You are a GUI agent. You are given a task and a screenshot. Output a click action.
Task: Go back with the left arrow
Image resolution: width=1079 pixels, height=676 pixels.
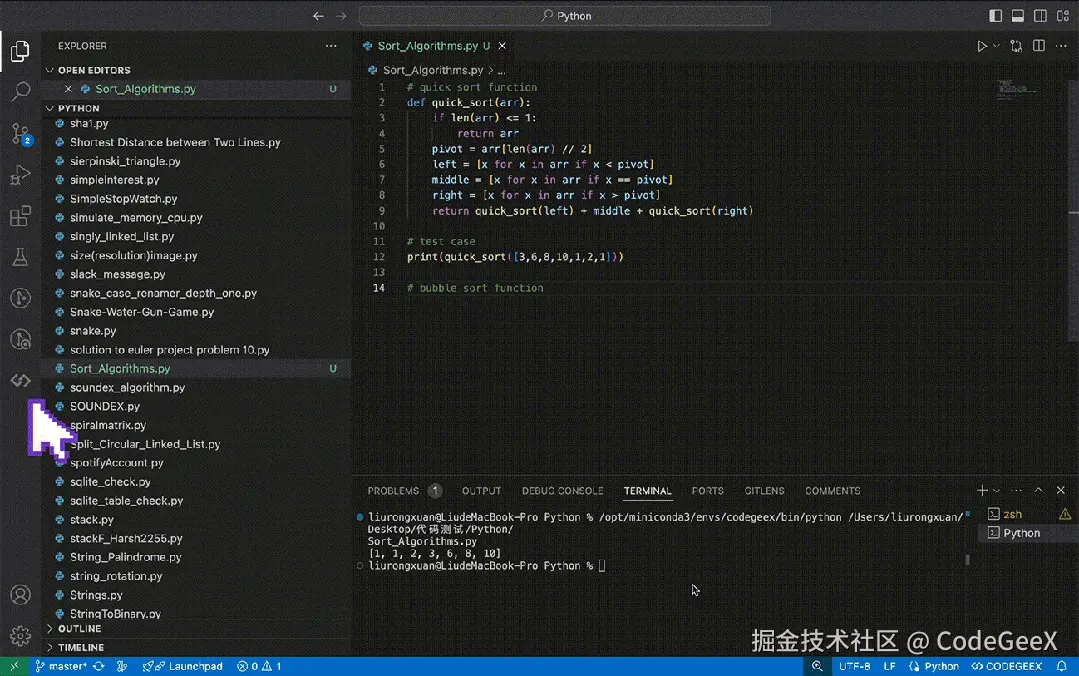click(318, 16)
